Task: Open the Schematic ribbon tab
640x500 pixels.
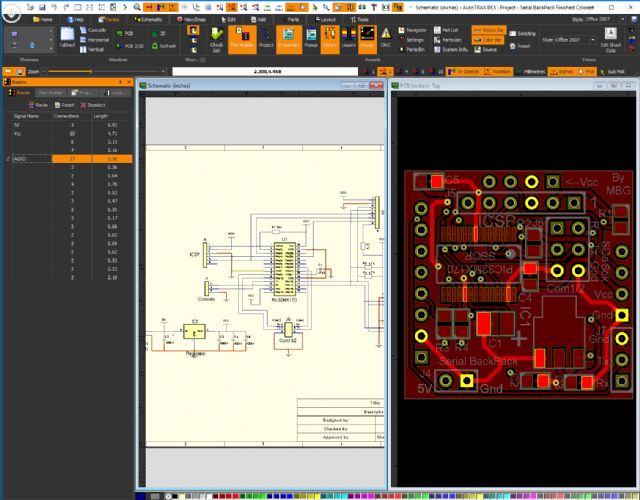Action: (x=148, y=19)
